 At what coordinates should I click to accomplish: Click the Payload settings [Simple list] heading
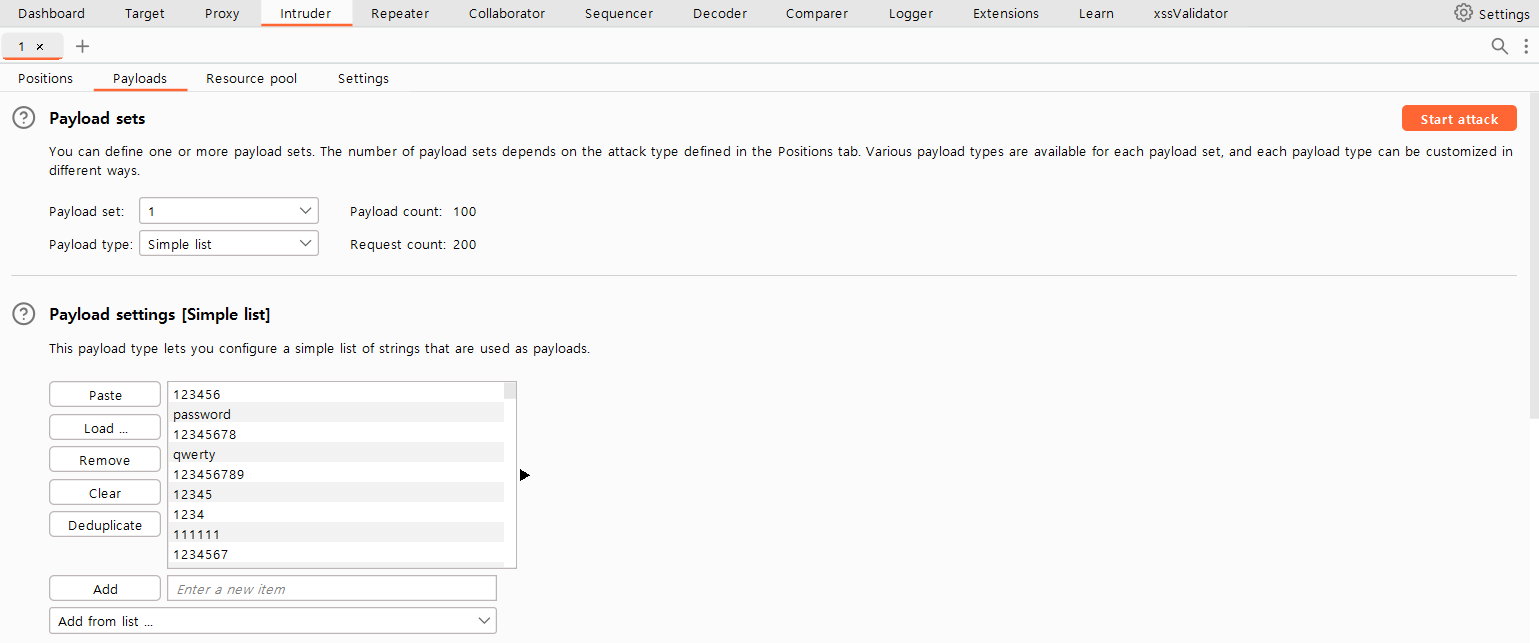(160, 314)
